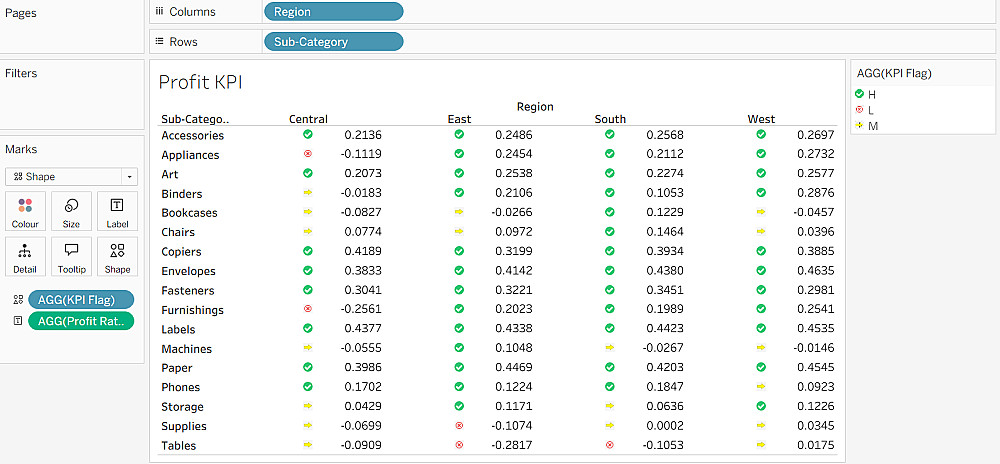Open the Colour marks card button

(25, 211)
